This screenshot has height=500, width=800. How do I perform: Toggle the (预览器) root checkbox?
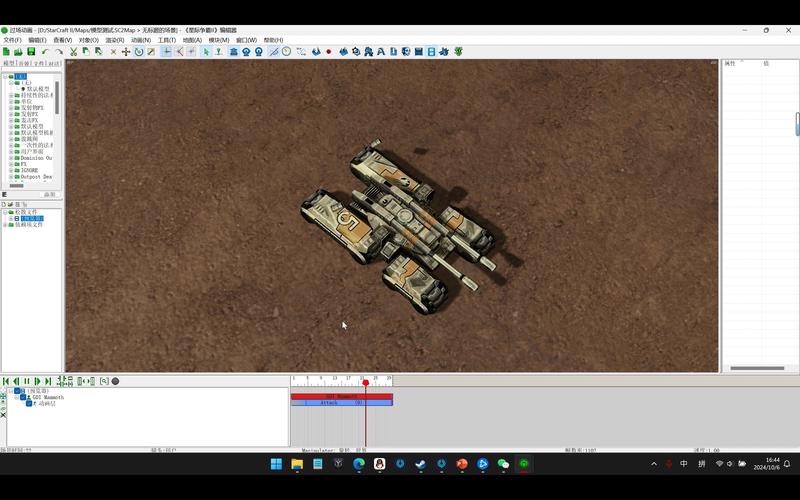click(x=18, y=391)
